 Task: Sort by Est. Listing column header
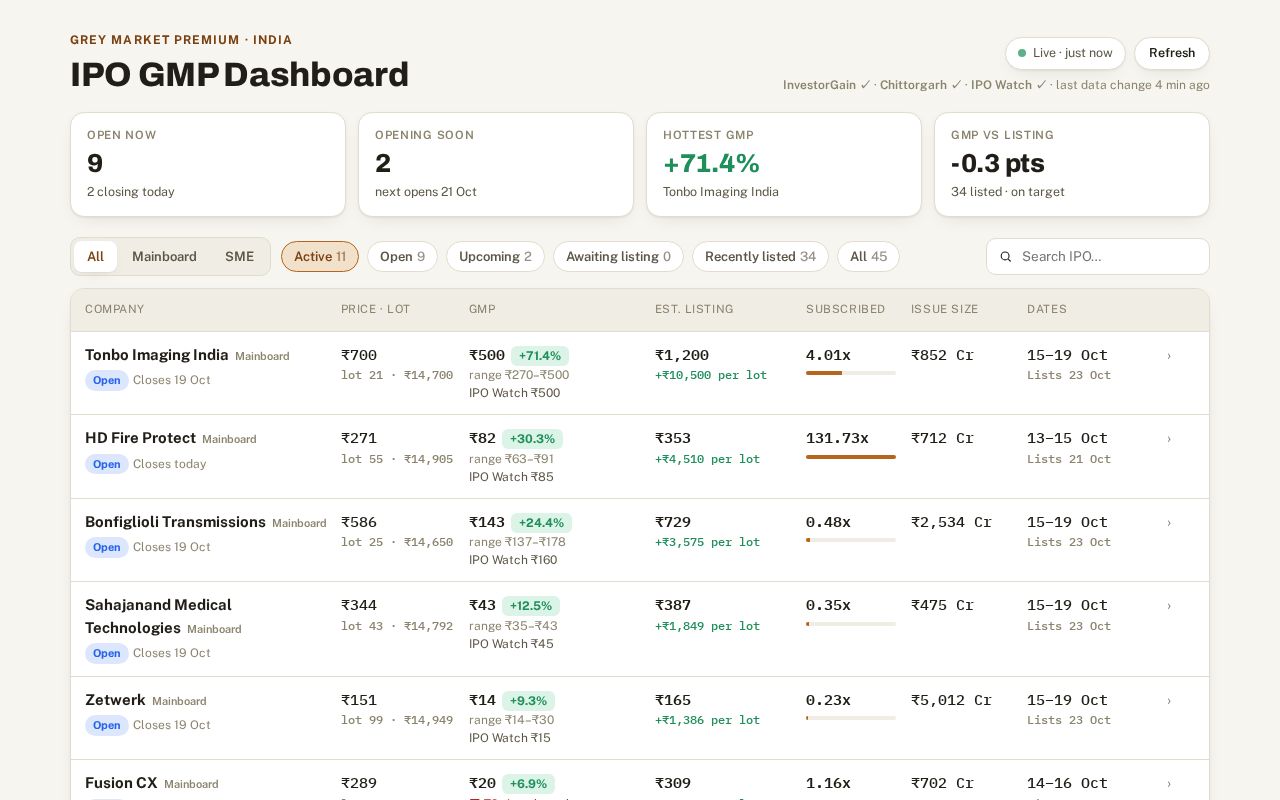(694, 310)
